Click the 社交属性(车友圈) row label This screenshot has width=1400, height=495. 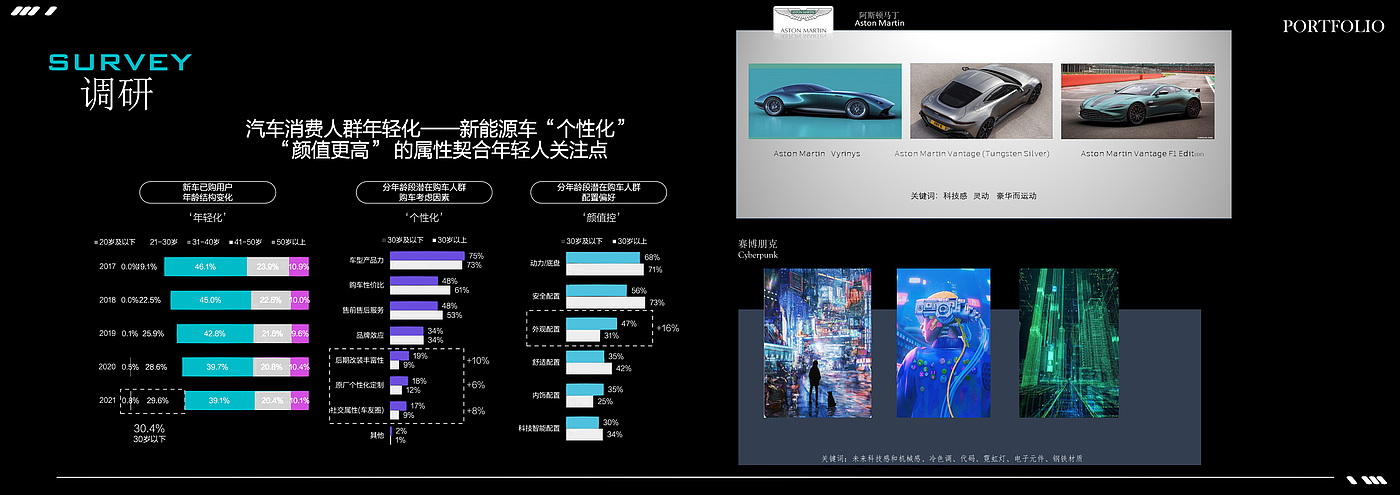pyautogui.click(x=357, y=410)
